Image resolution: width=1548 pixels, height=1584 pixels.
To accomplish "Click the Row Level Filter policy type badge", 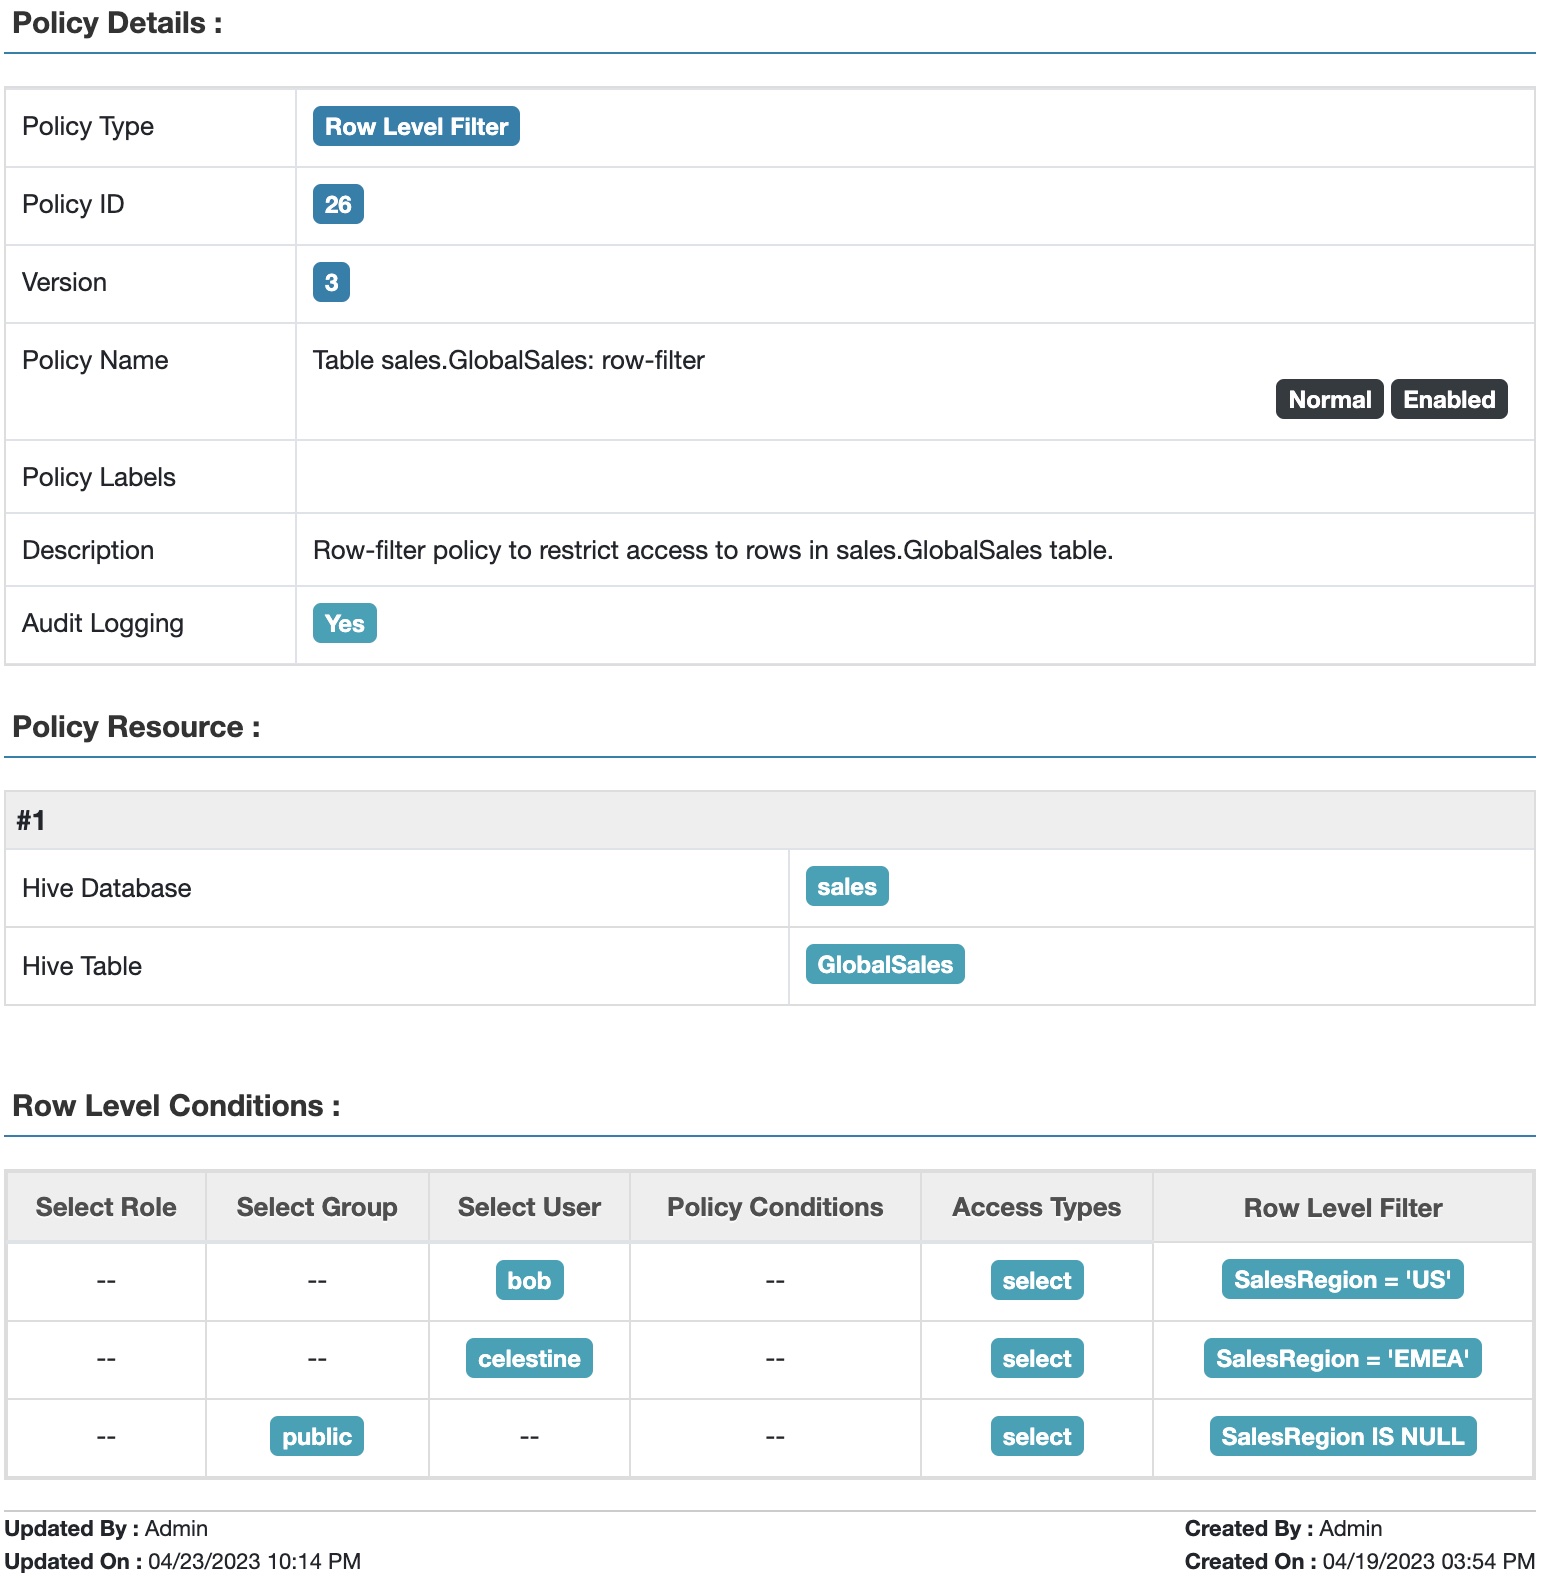I will [416, 127].
